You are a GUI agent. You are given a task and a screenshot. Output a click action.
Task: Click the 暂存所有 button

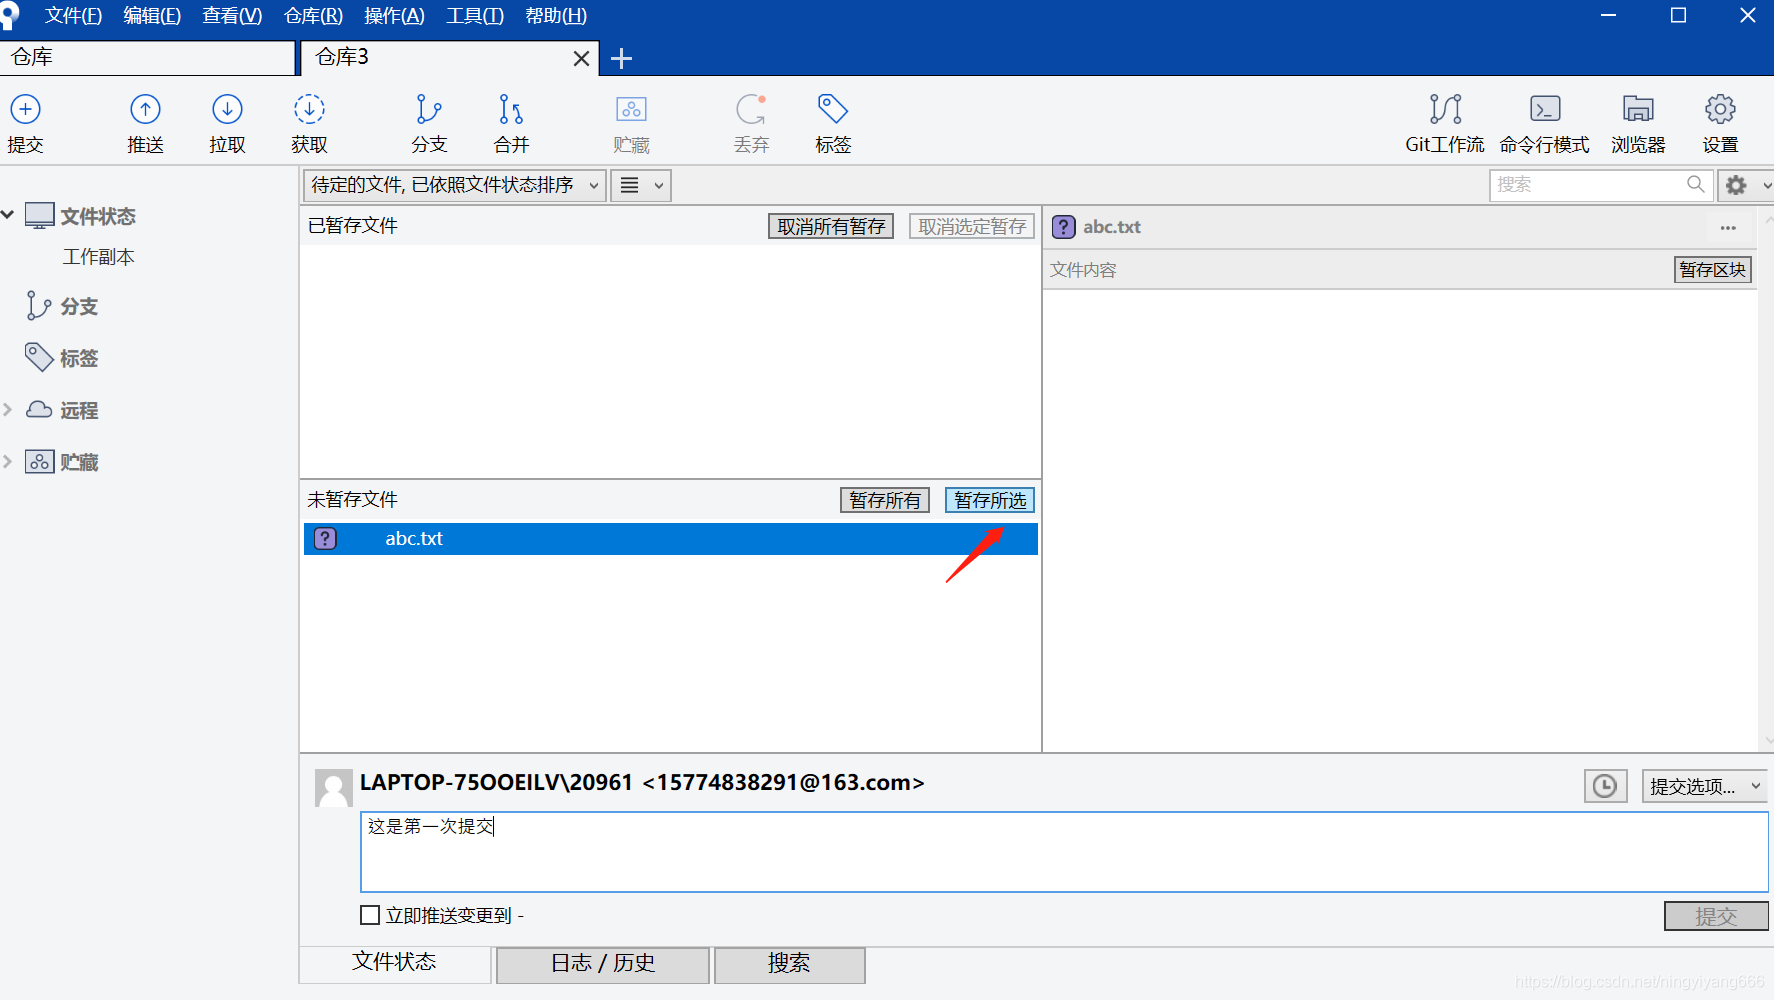(885, 500)
